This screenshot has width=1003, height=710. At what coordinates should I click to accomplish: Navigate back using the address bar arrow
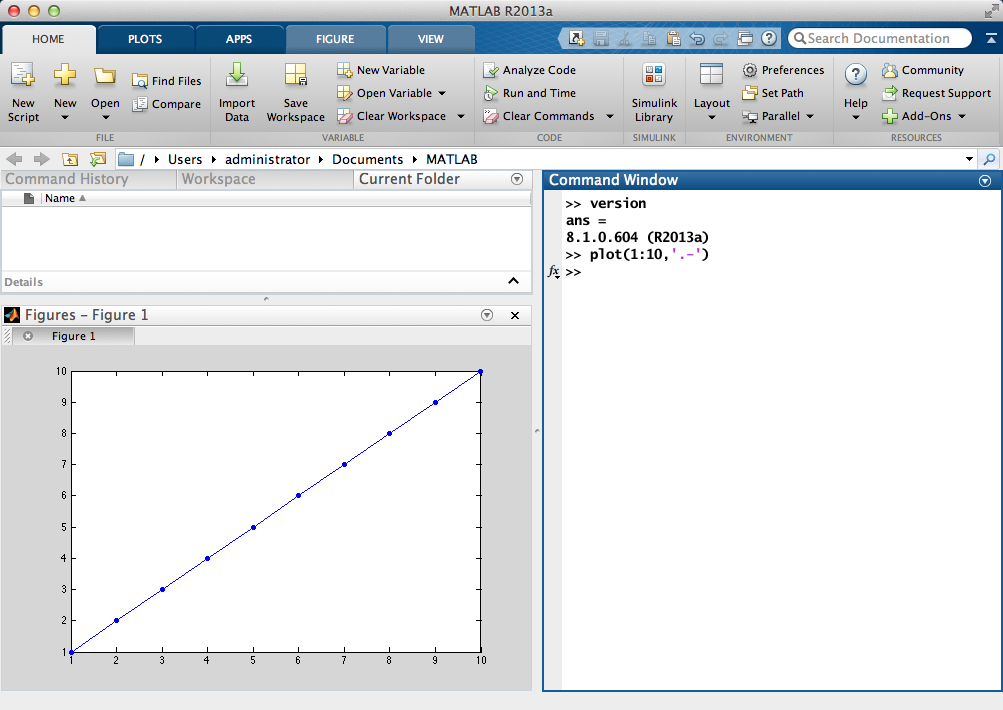pyautogui.click(x=14, y=159)
